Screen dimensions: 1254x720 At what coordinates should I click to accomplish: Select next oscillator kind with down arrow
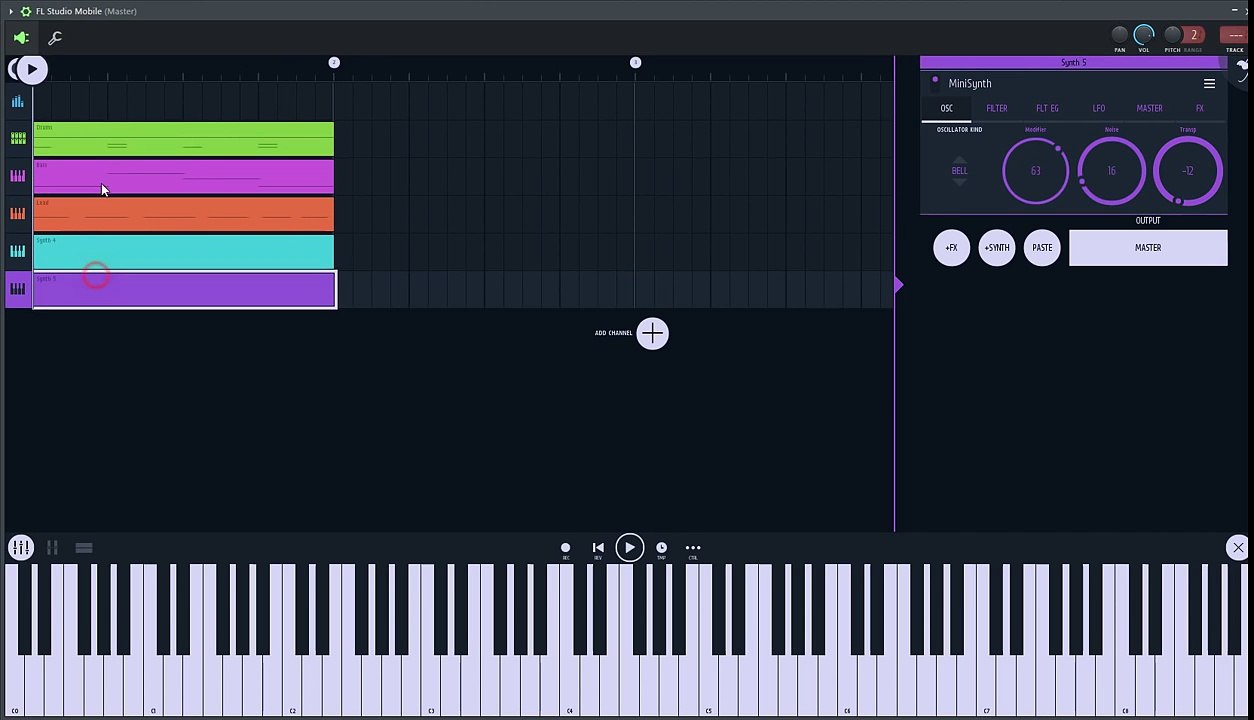point(959,182)
